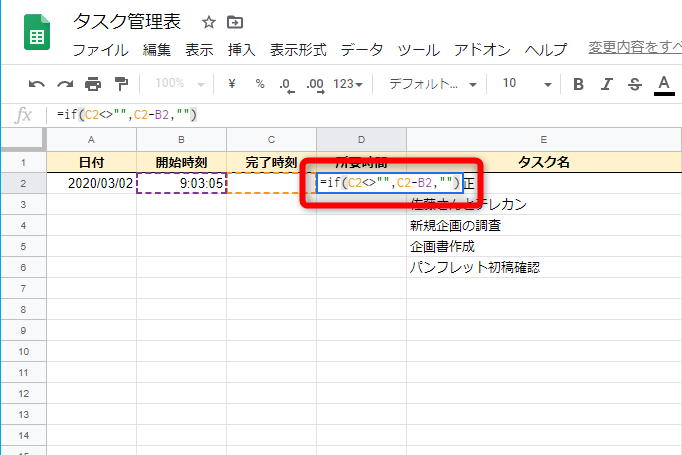Open the text color picker
682x455 pixels.
(x=664, y=85)
